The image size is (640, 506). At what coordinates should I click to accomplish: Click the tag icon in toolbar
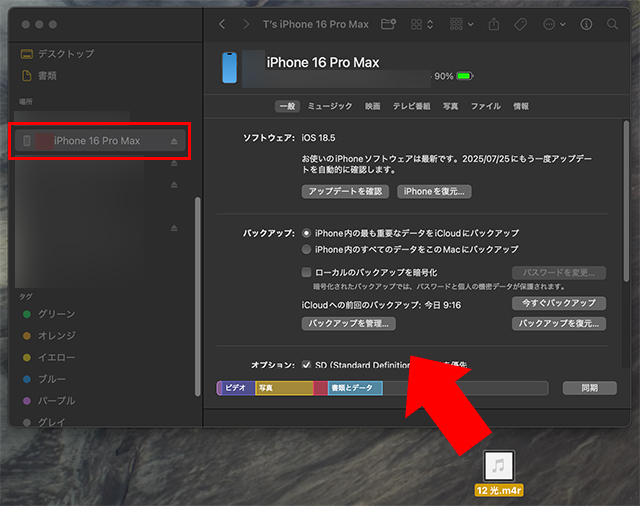click(x=520, y=24)
